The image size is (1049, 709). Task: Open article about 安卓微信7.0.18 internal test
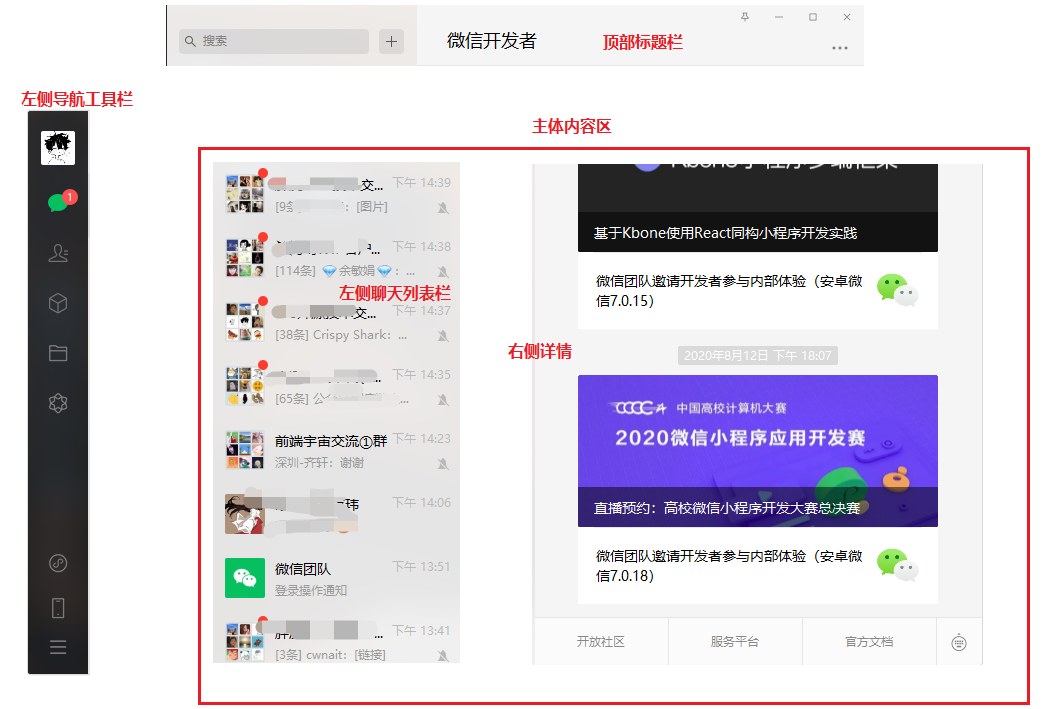pos(757,566)
